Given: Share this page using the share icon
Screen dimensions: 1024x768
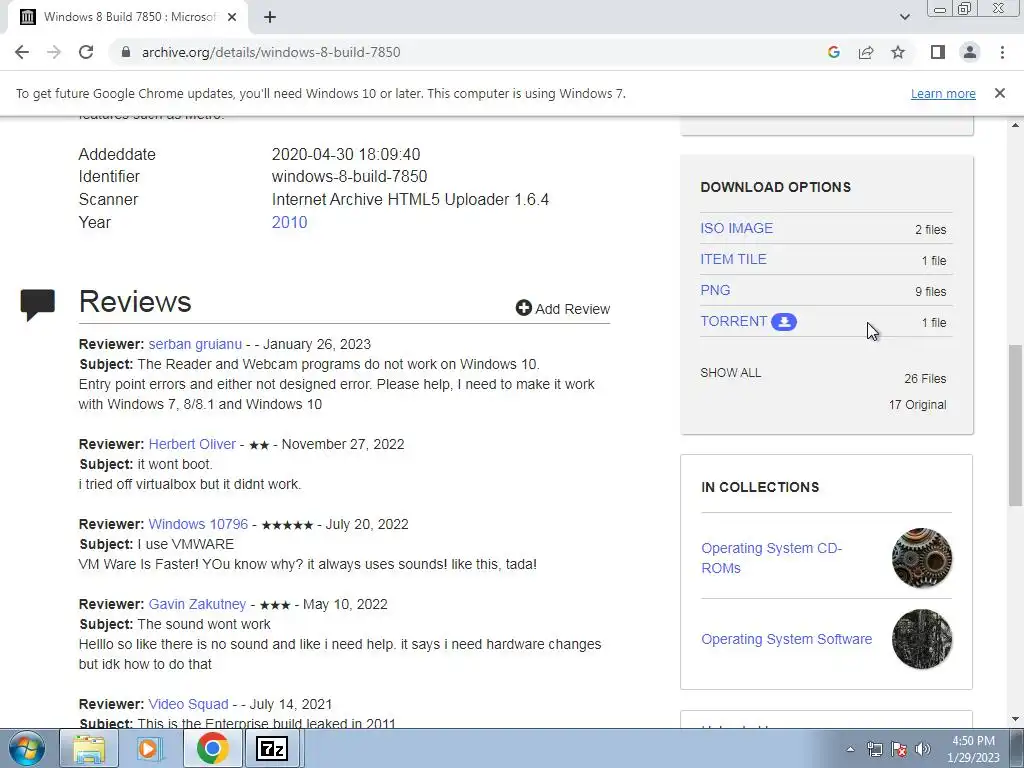Looking at the screenshot, I should coord(866,52).
